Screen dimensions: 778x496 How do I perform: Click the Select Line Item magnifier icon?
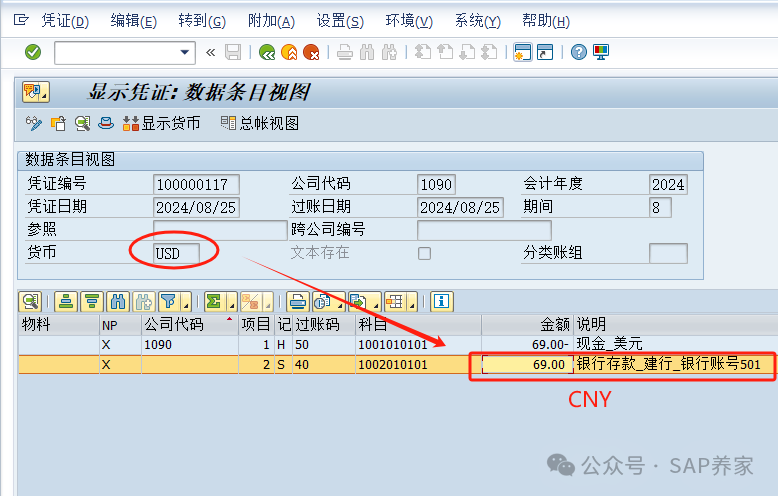pyautogui.click(x=82, y=124)
